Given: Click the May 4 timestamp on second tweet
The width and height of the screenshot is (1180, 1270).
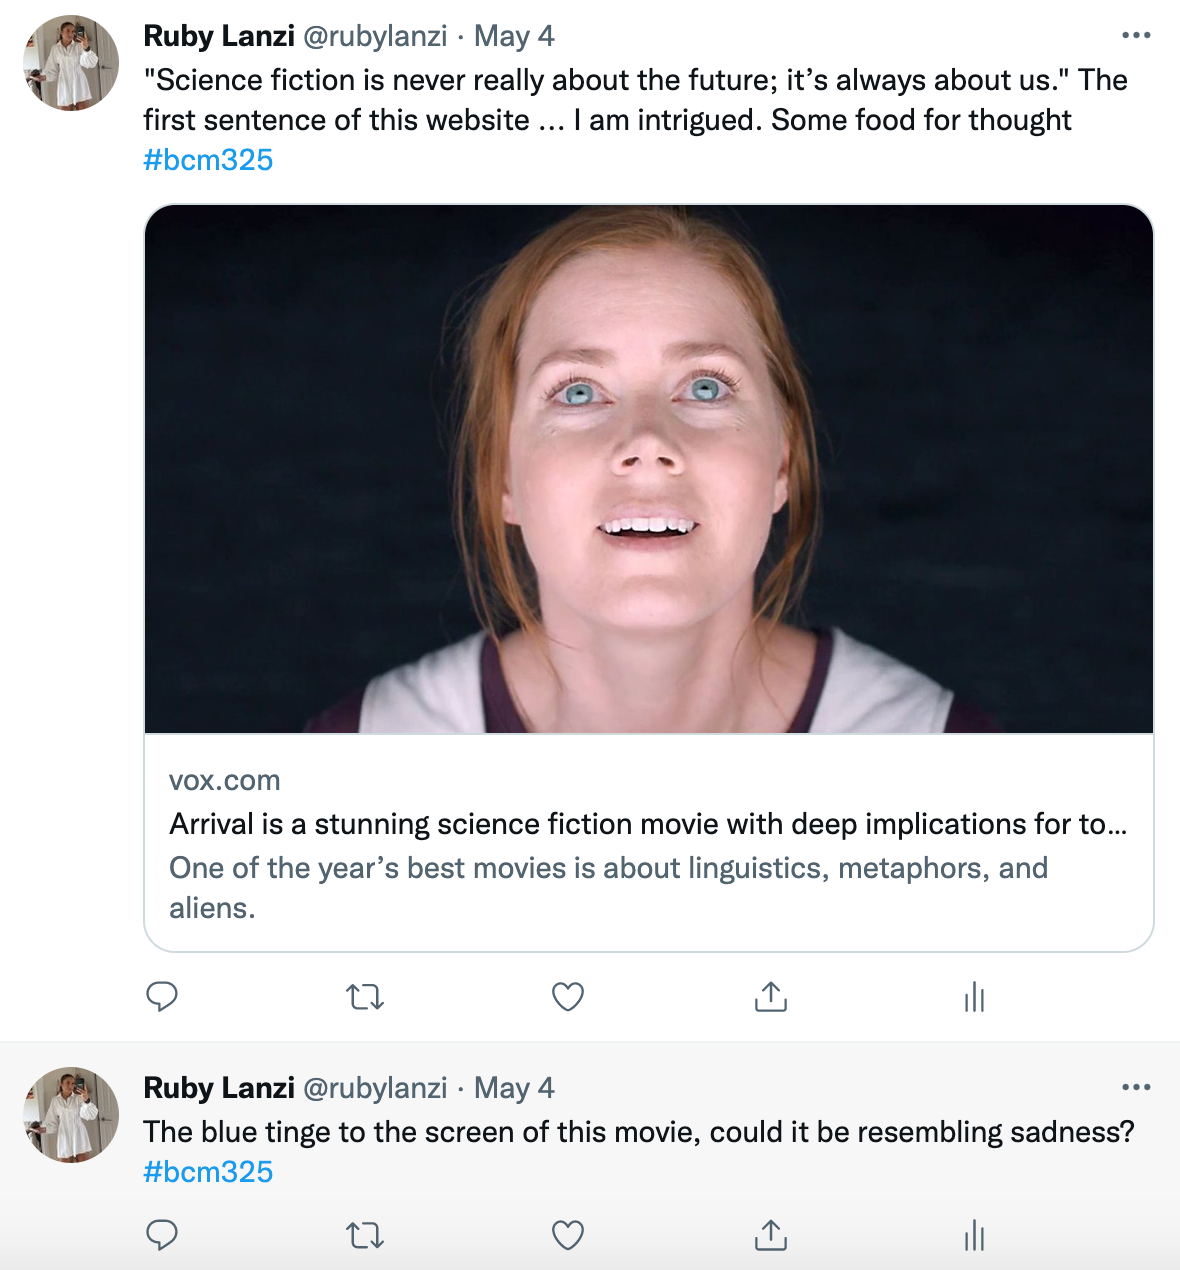Looking at the screenshot, I should pyautogui.click(x=514, y=1088).
